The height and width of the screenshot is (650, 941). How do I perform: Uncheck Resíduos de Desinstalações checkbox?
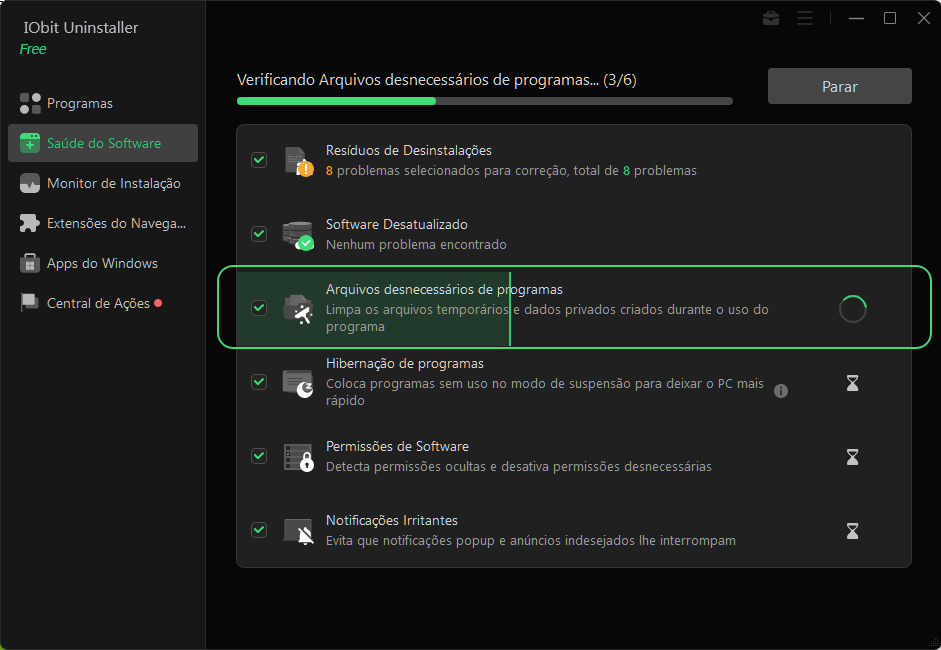click(x=259, y=160)
